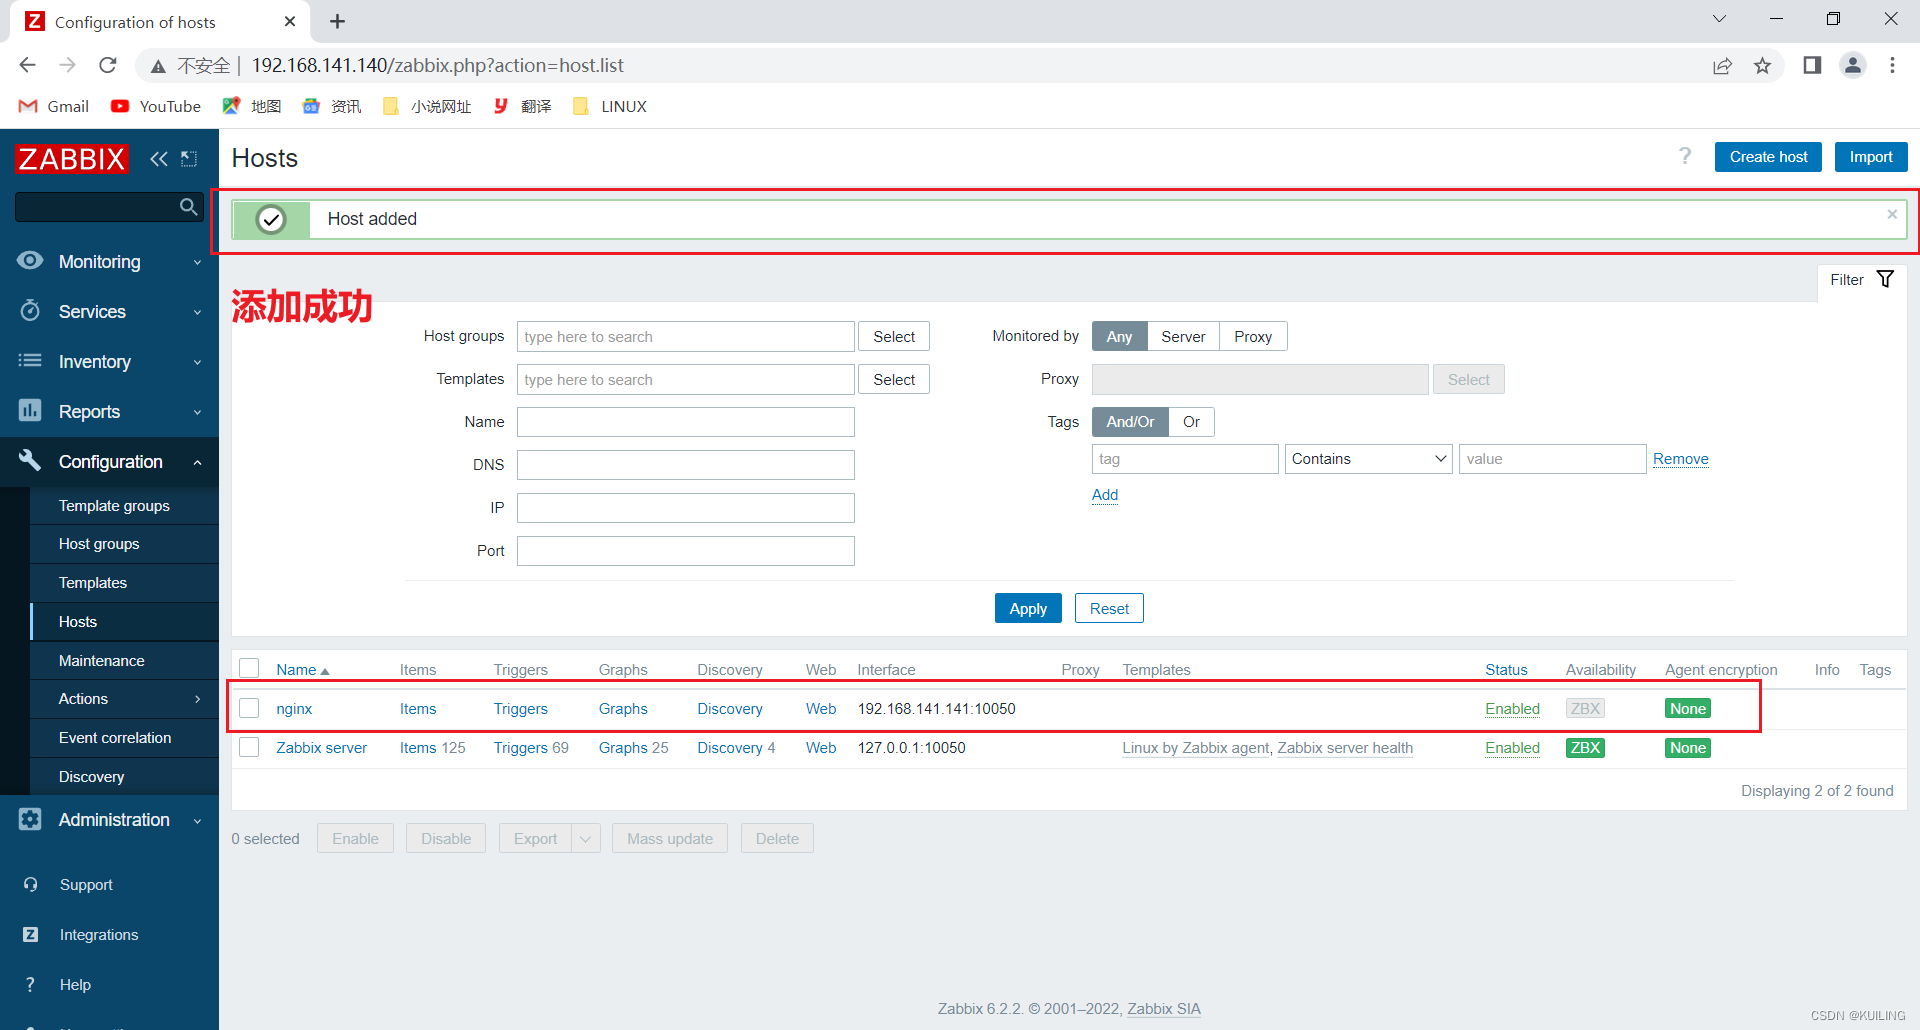Check the select-all hosts checkbox

[x=250, y=669]
